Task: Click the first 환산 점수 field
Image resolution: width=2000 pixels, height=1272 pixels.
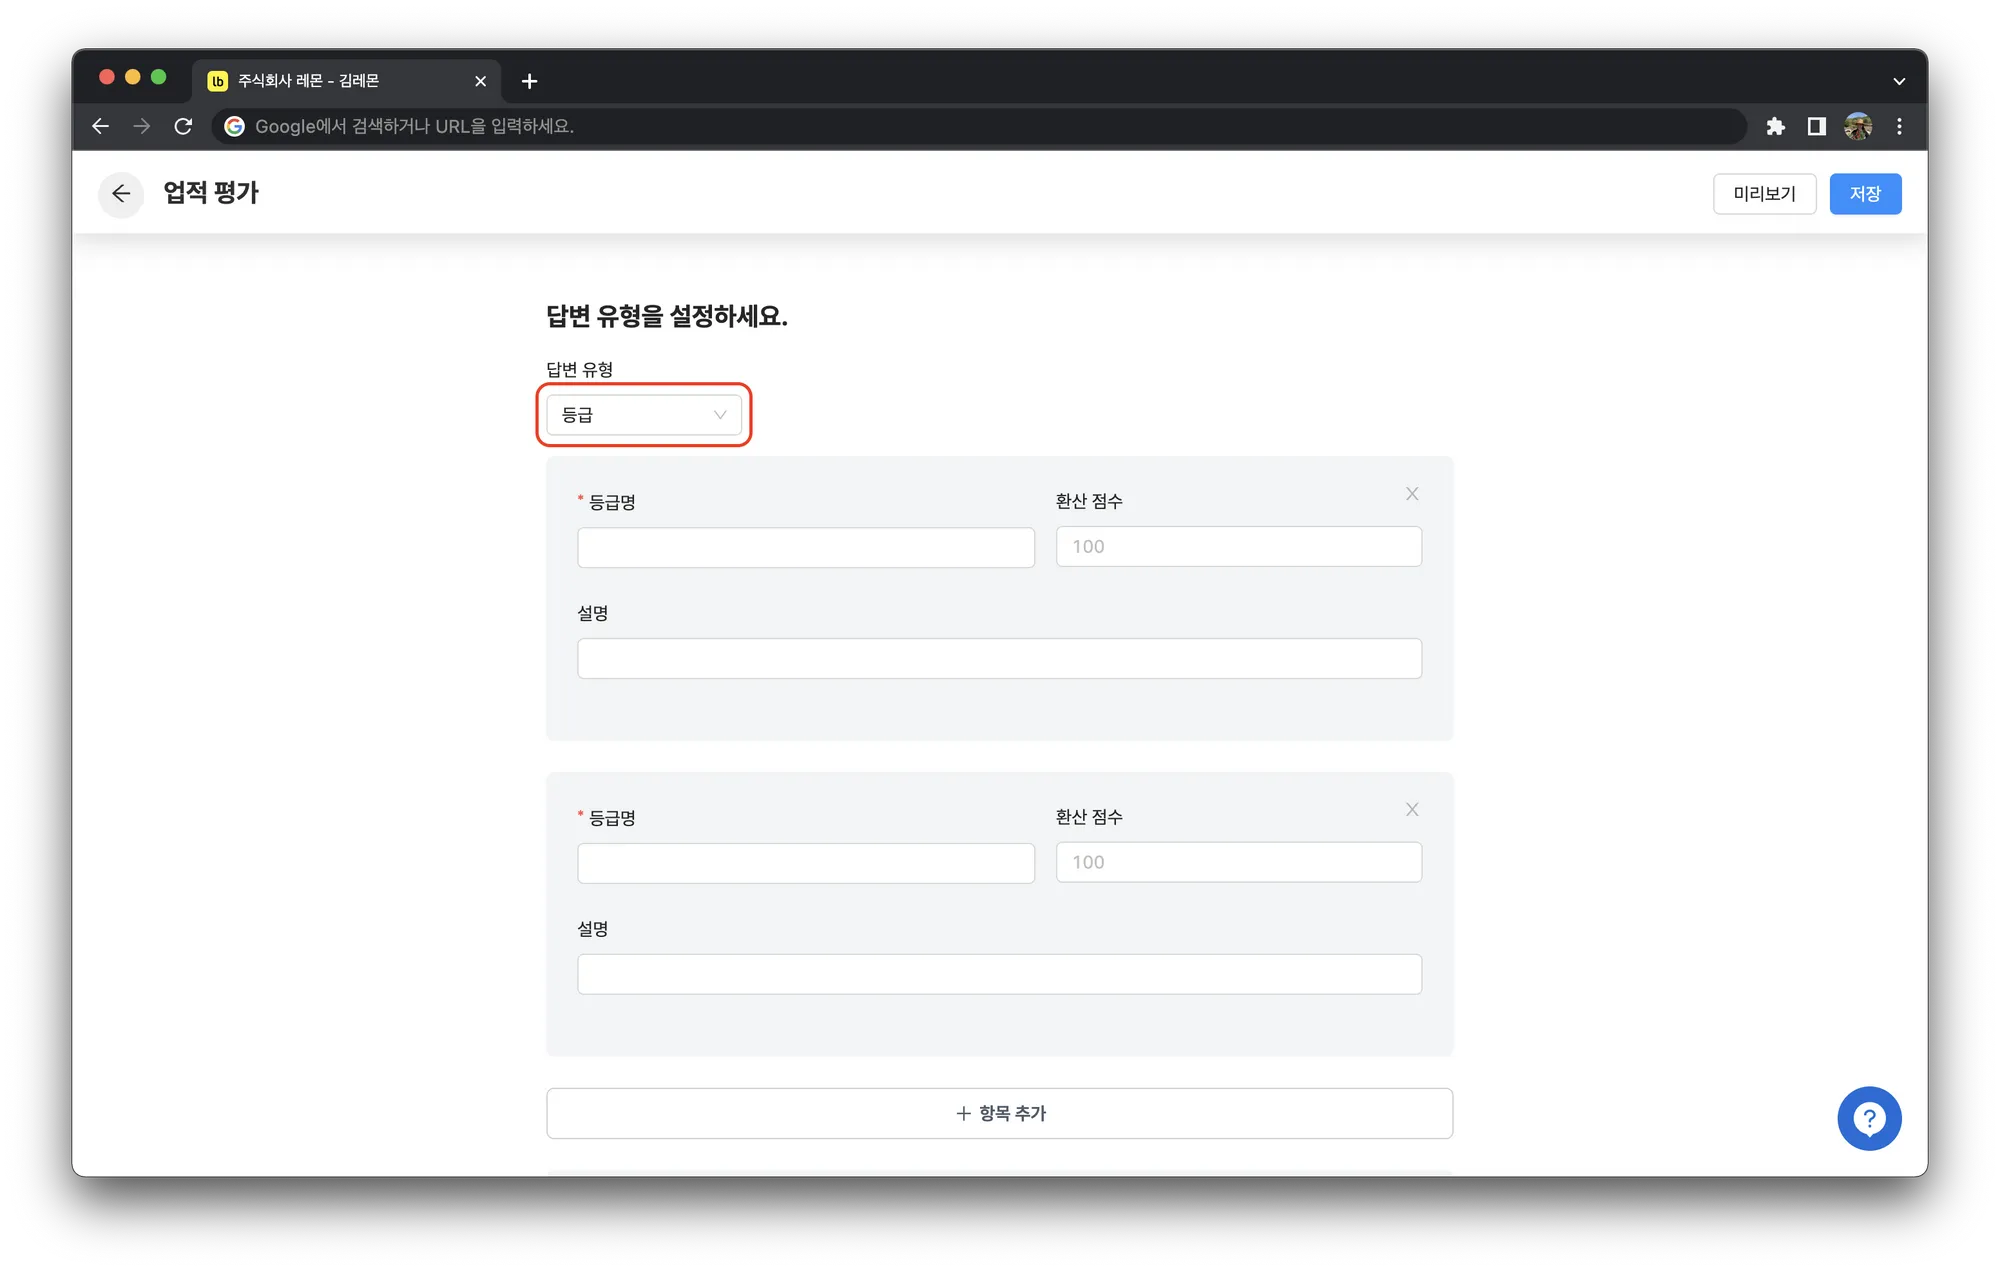Action: click(x=1239, y=547)
